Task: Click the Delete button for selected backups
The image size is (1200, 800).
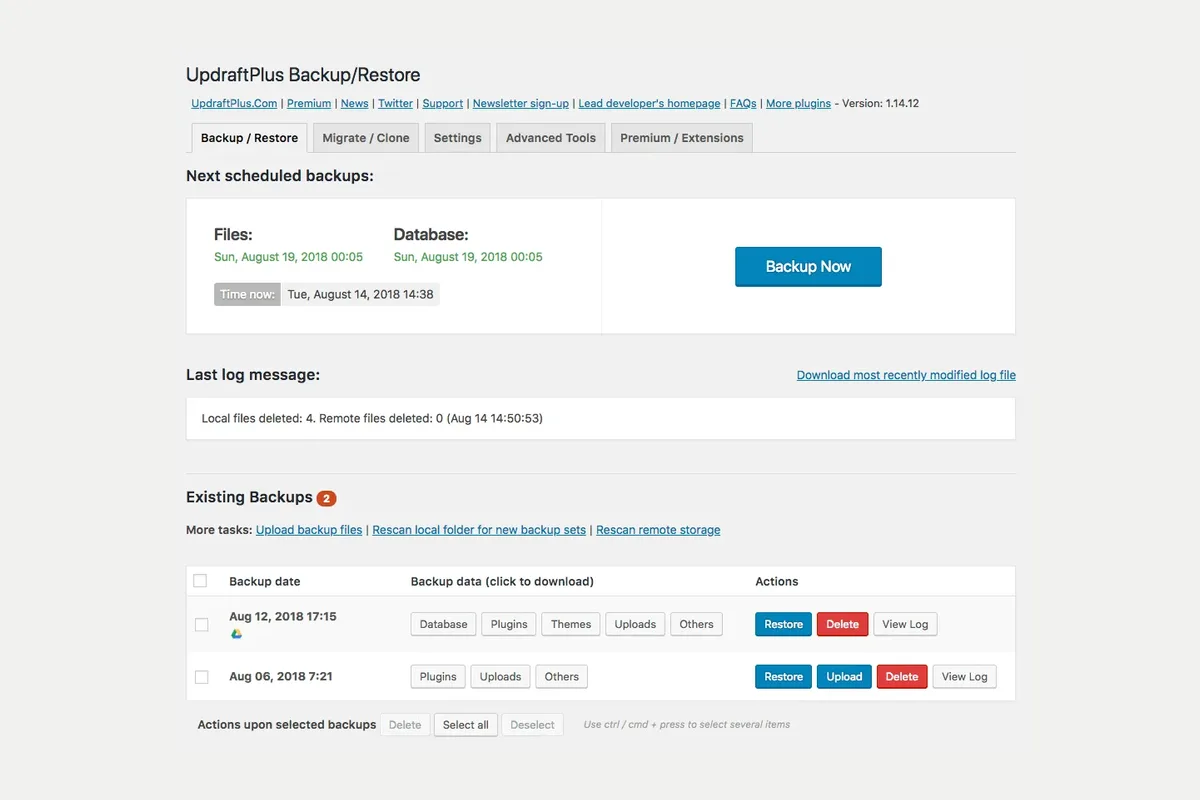Action: click(x=405, y=725)
